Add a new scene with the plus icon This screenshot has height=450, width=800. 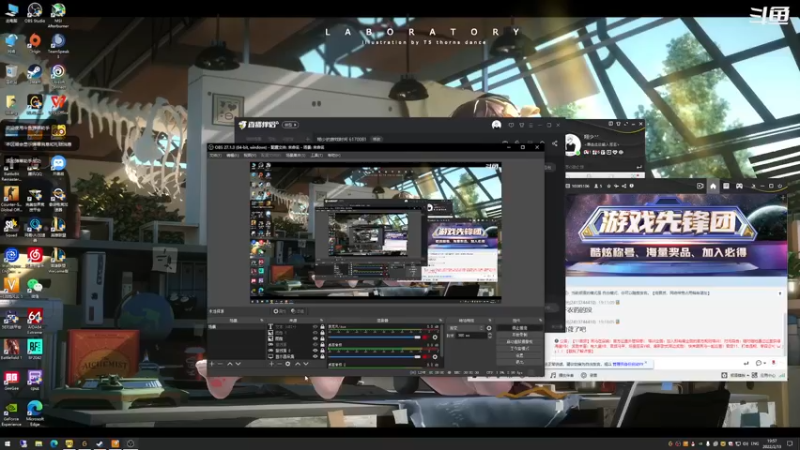coord(212,364)
